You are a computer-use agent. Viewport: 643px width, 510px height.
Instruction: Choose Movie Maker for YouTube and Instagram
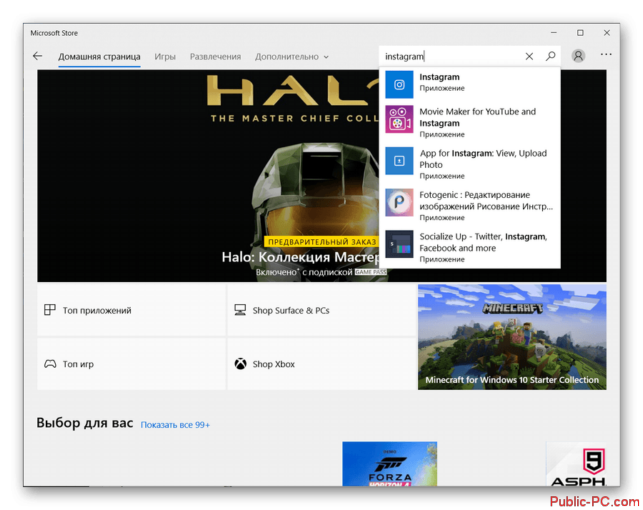click(477, 117)
